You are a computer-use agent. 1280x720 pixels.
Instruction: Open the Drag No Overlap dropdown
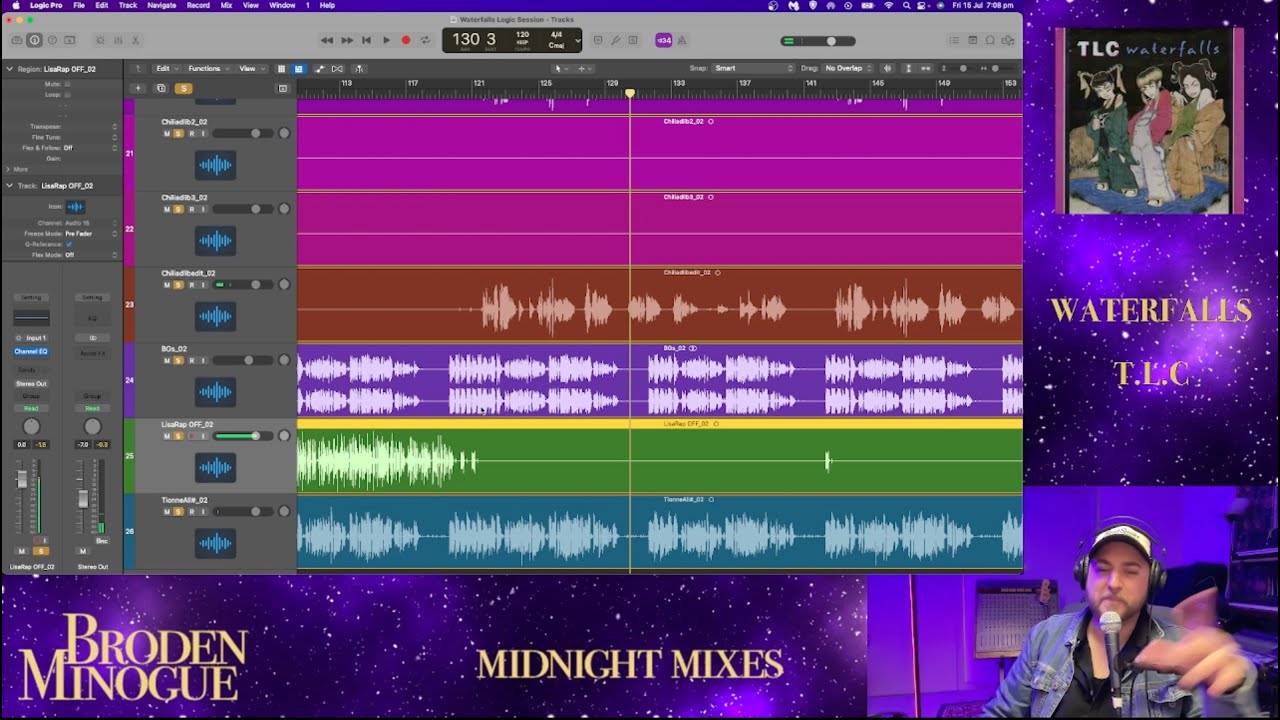(847, 68)
